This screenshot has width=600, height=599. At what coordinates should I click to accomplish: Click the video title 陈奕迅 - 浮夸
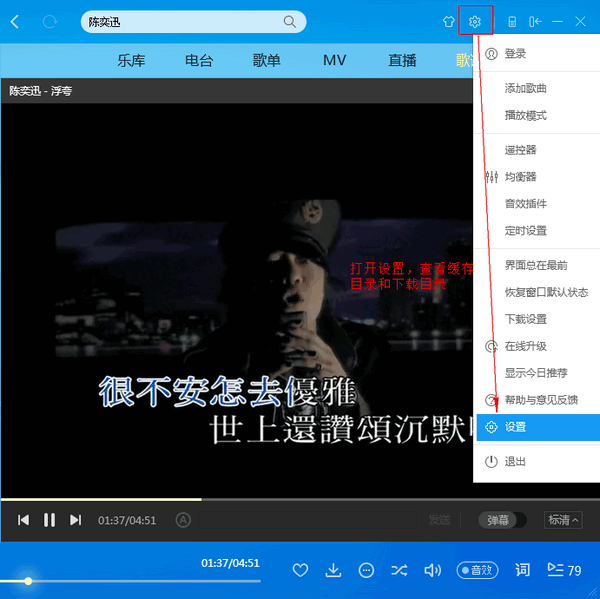[x=41, y=91]
